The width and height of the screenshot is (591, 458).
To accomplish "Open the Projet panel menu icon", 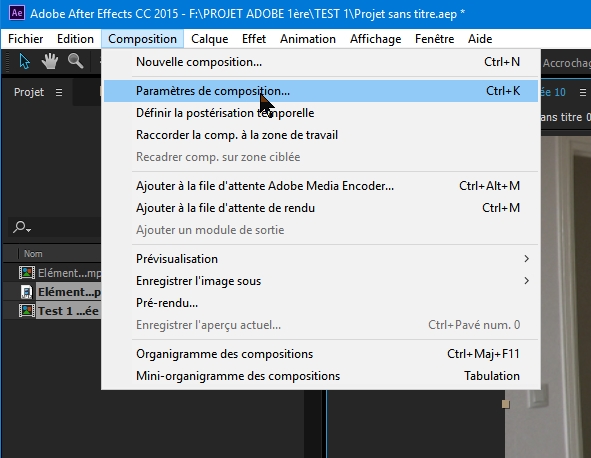I will (59, 92).
